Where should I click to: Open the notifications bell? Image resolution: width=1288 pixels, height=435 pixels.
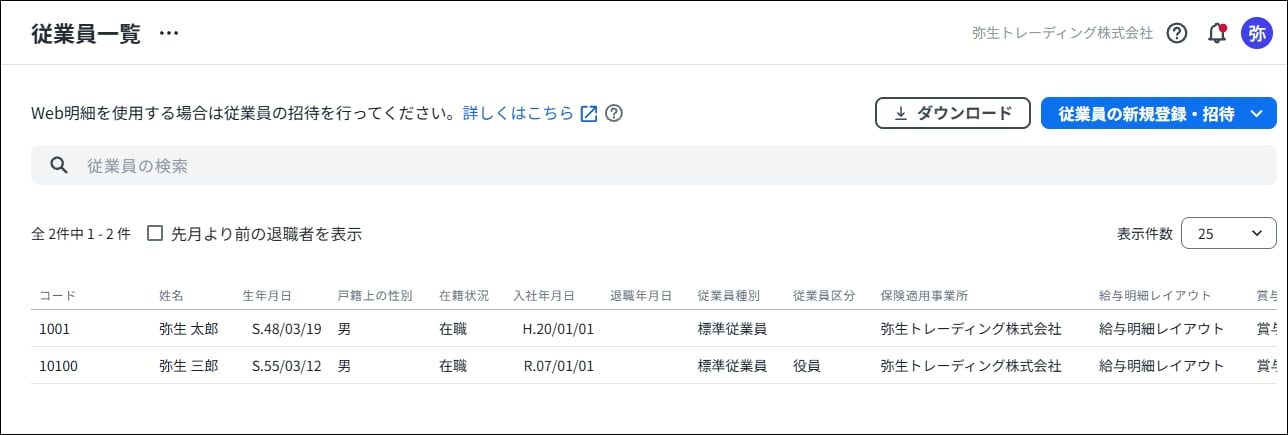point(1217,33)
